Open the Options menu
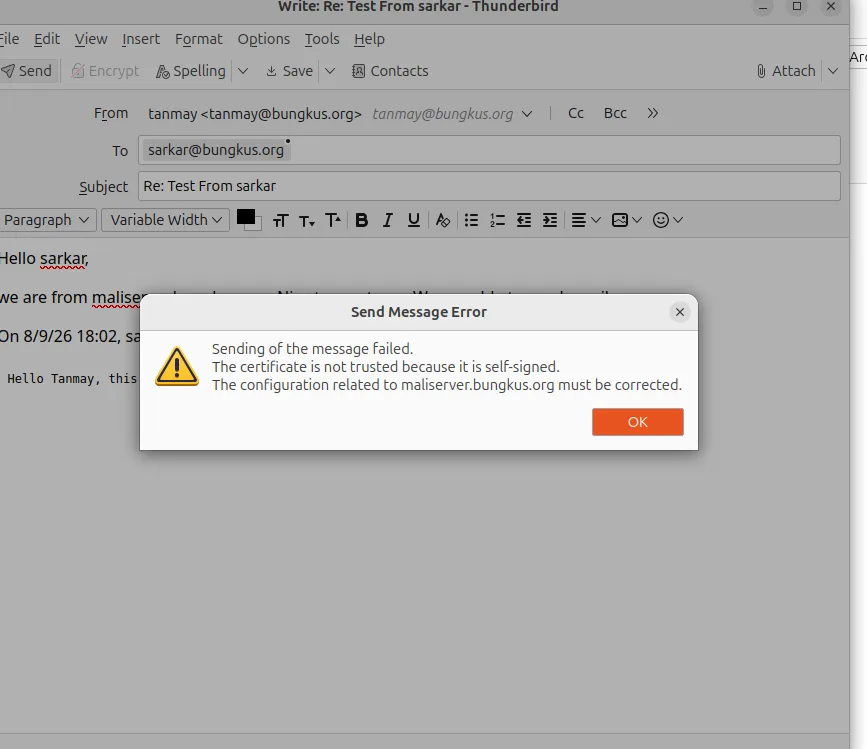Screen dimensions: 867x749 click(264, 39)
